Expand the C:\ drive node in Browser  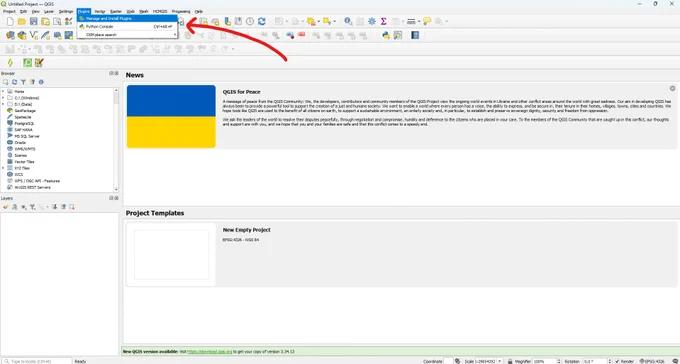(x=3, y=98)
